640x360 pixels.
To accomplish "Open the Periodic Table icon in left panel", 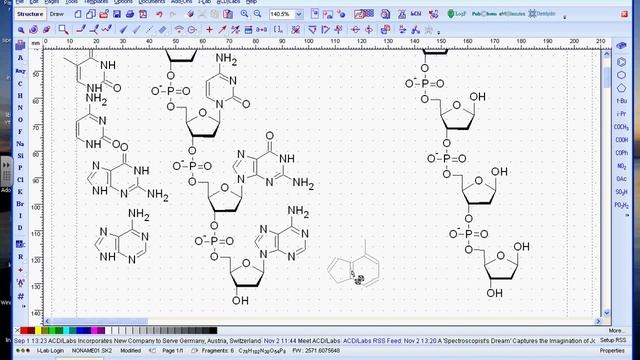I will coord(20,45).
